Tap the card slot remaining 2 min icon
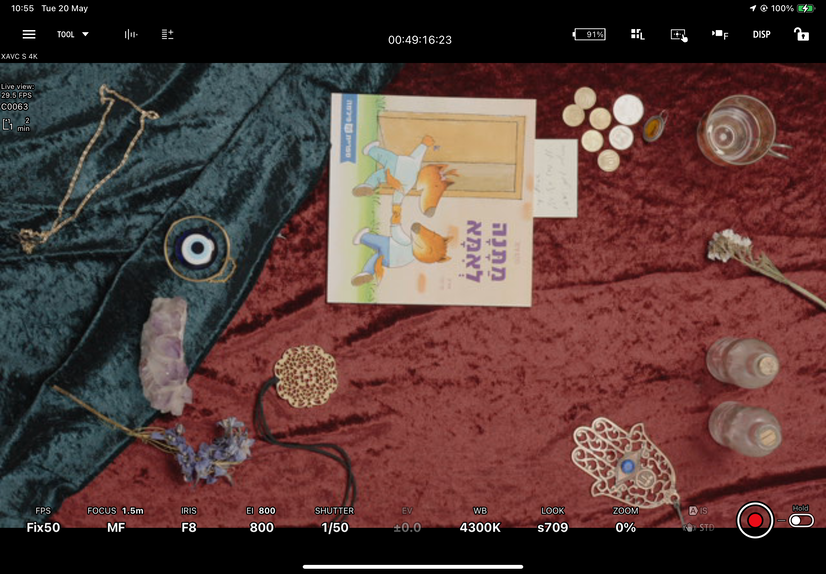826x574 pixels. coord(16,124)
